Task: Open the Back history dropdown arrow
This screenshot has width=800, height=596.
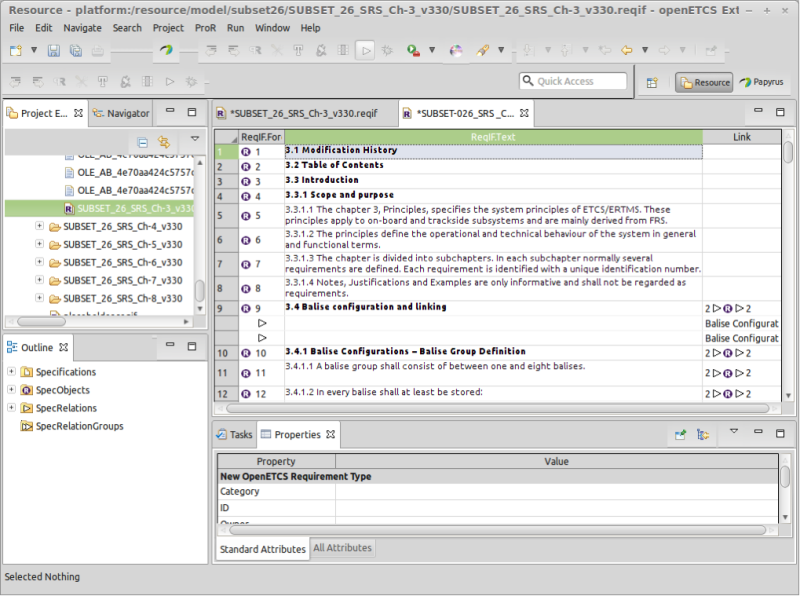Action: pos(645,50)
